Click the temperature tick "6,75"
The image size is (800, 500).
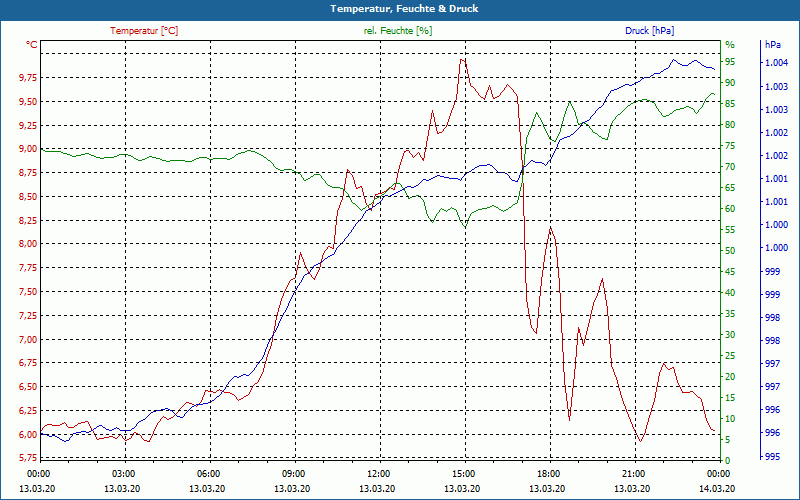[x=28, y=363]
